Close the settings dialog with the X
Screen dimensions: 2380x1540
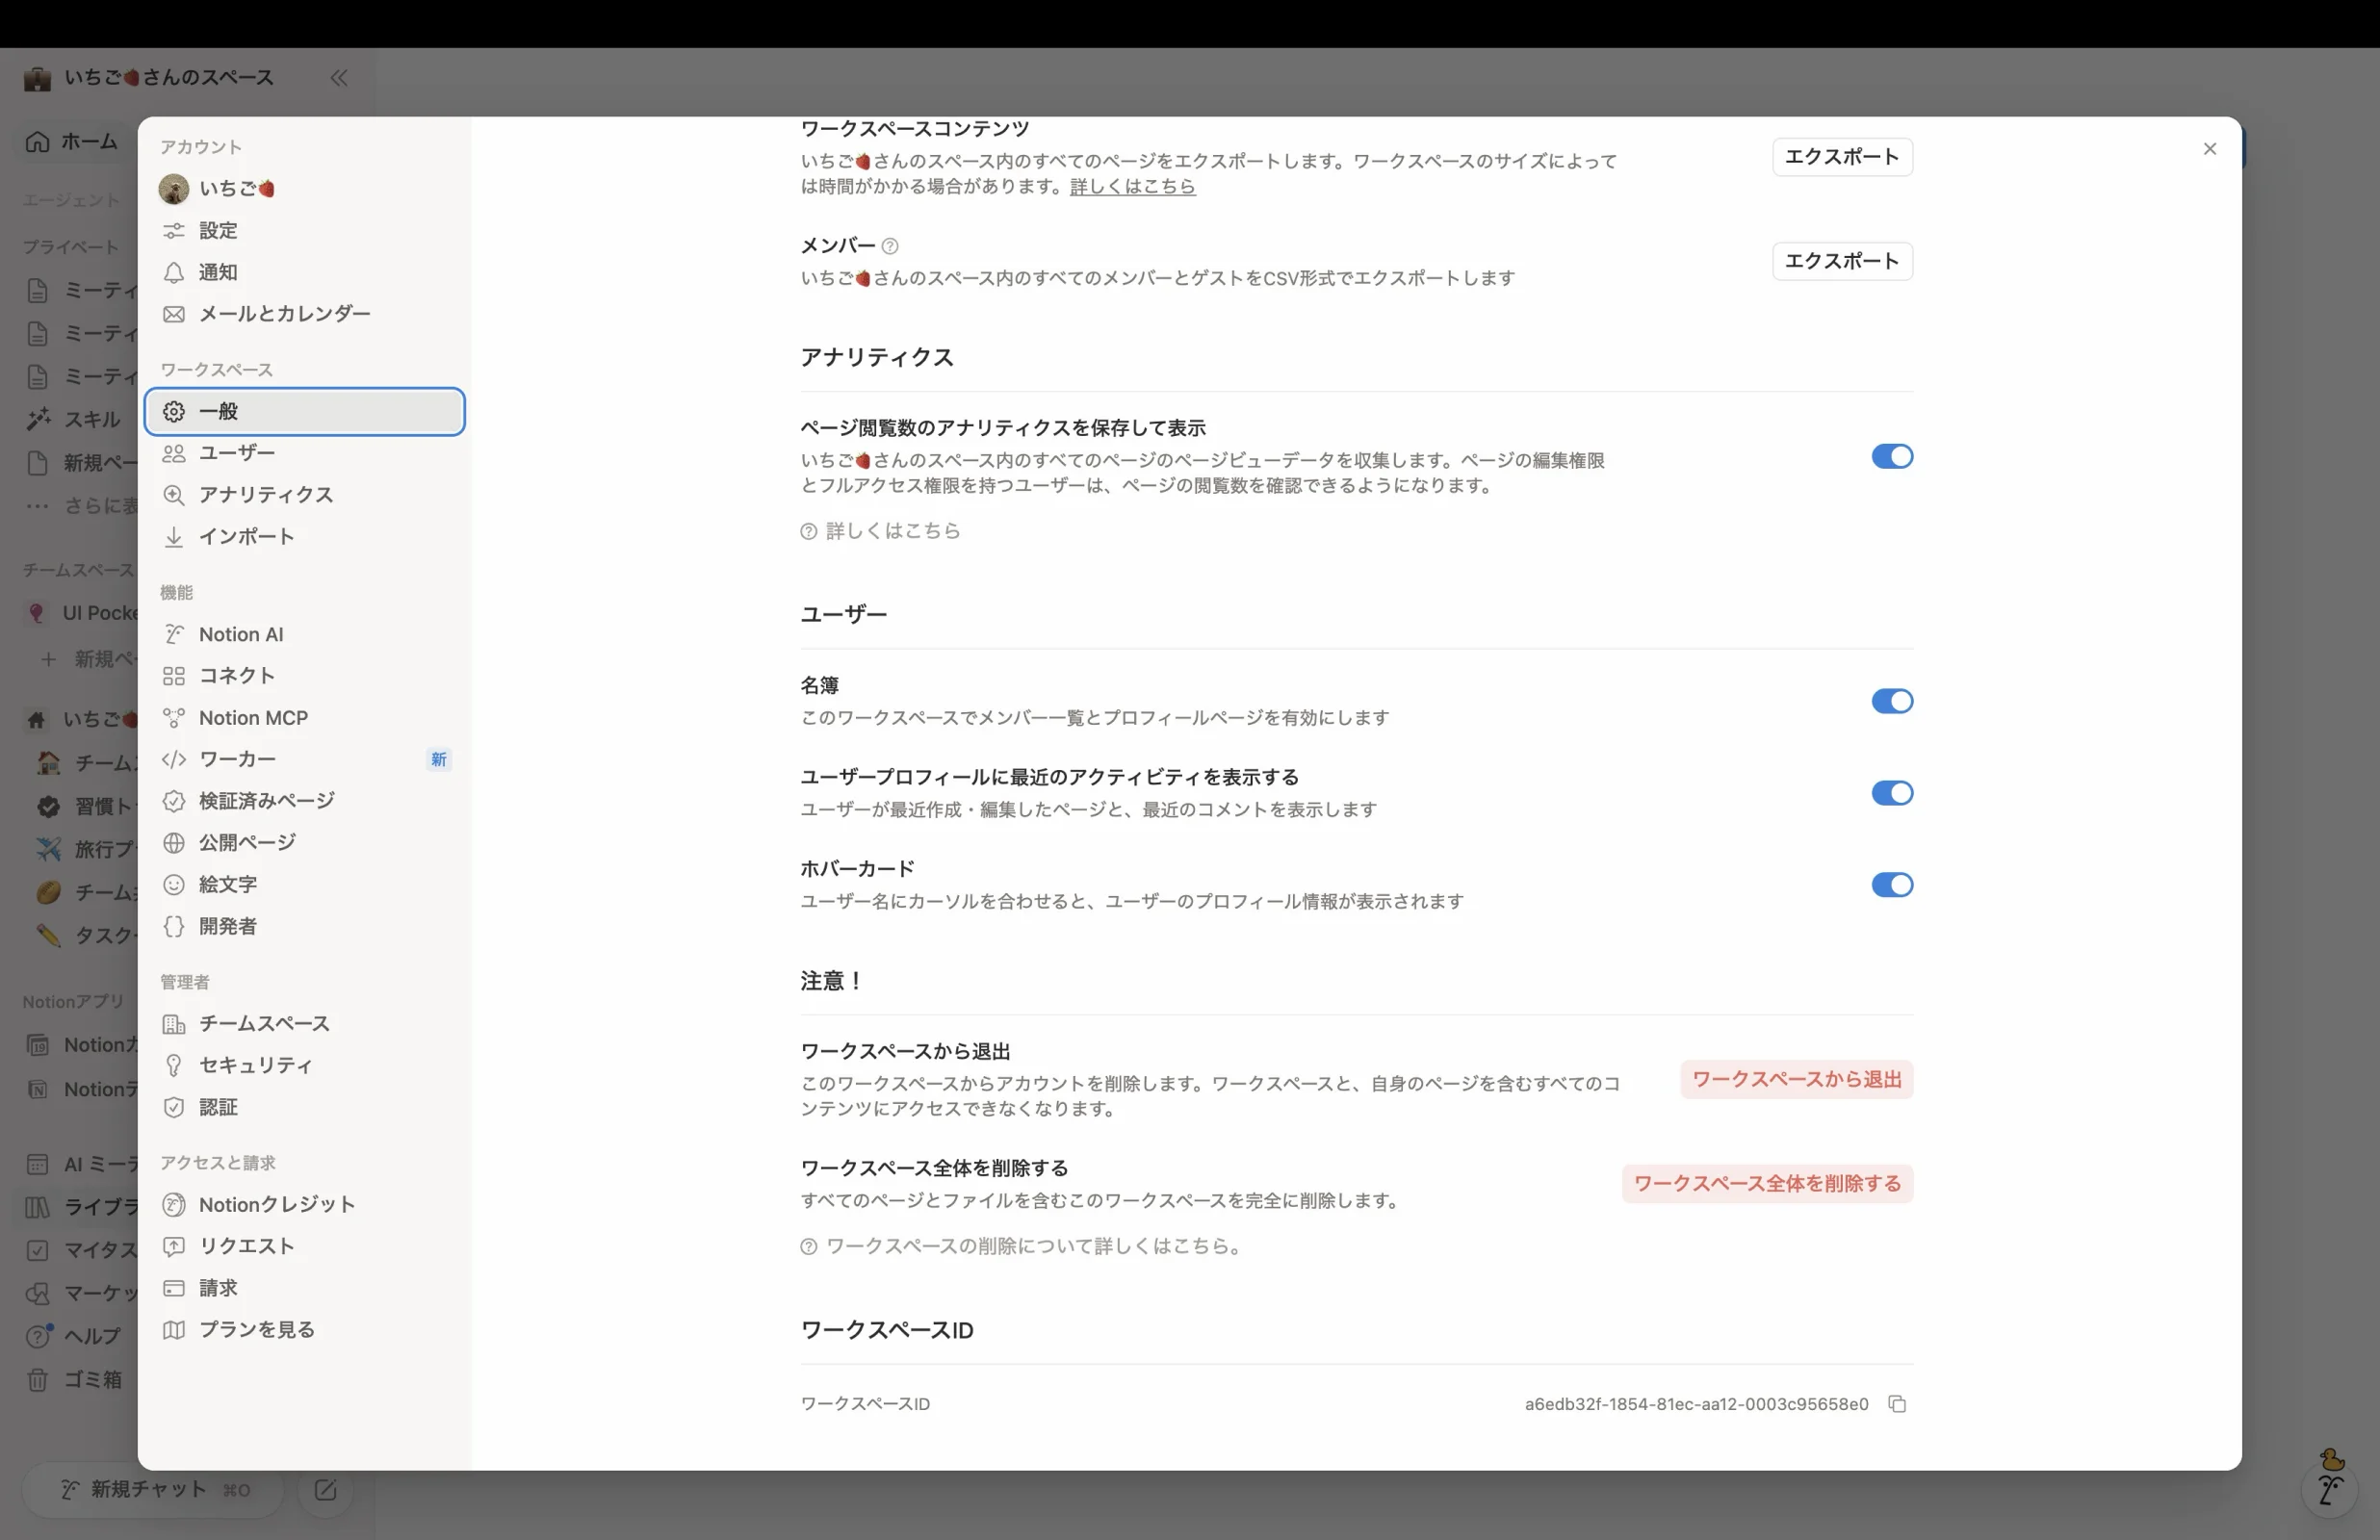click(x=2209, y=149)
